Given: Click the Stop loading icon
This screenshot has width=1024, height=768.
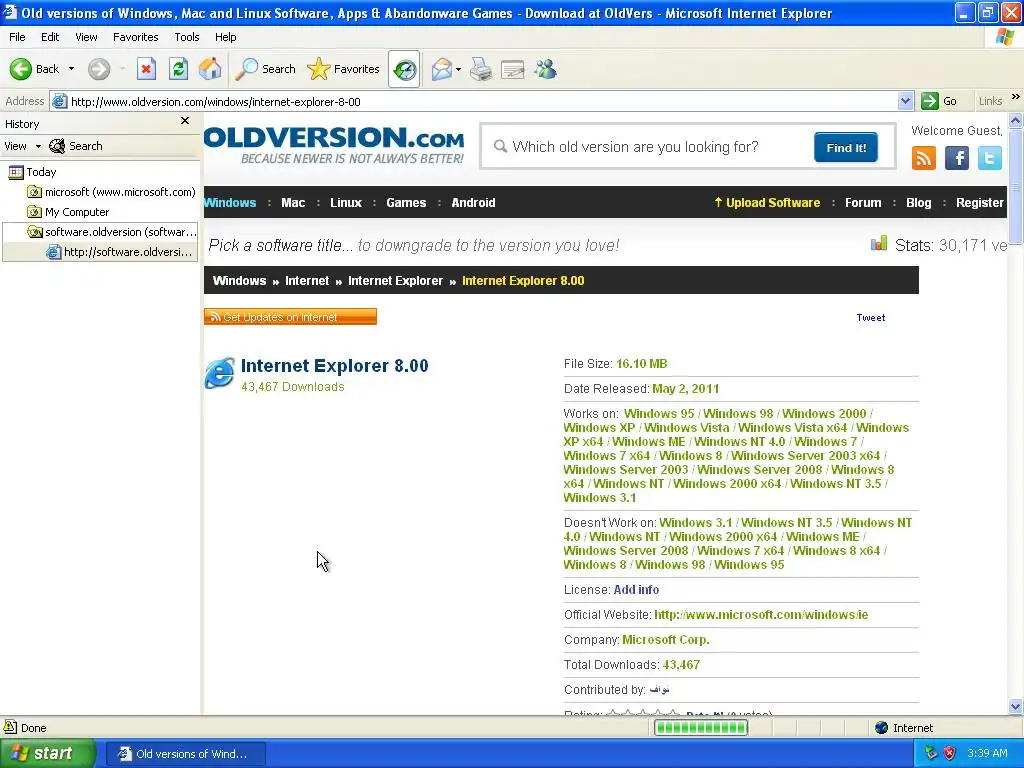Looking at the screenshot, I should [x=146, y=69].
